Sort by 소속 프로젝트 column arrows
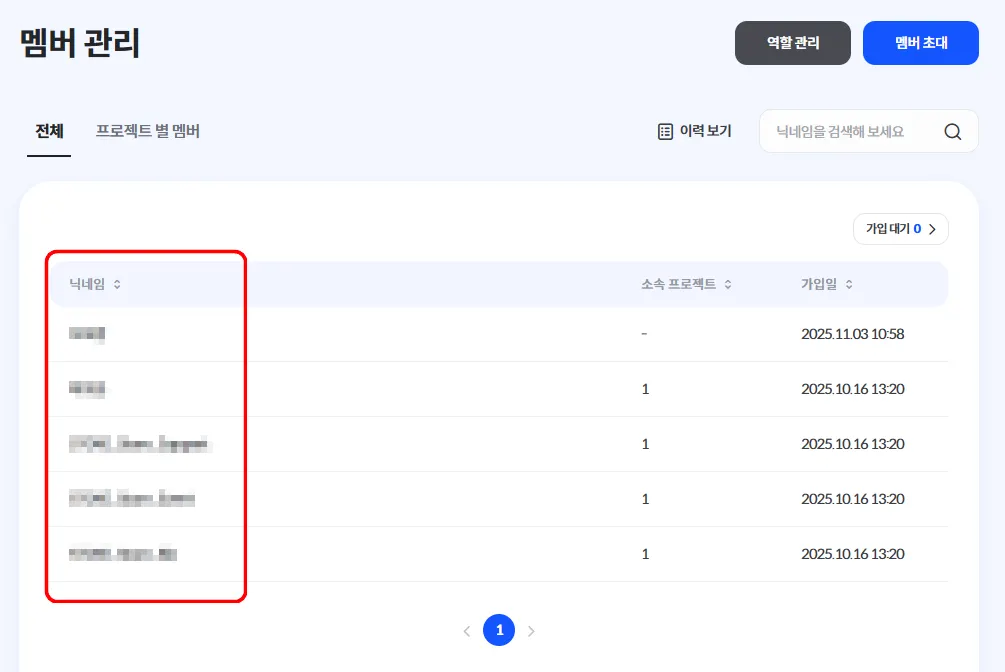The width and height of the screenshot is (1005, 672). [728, 285]
